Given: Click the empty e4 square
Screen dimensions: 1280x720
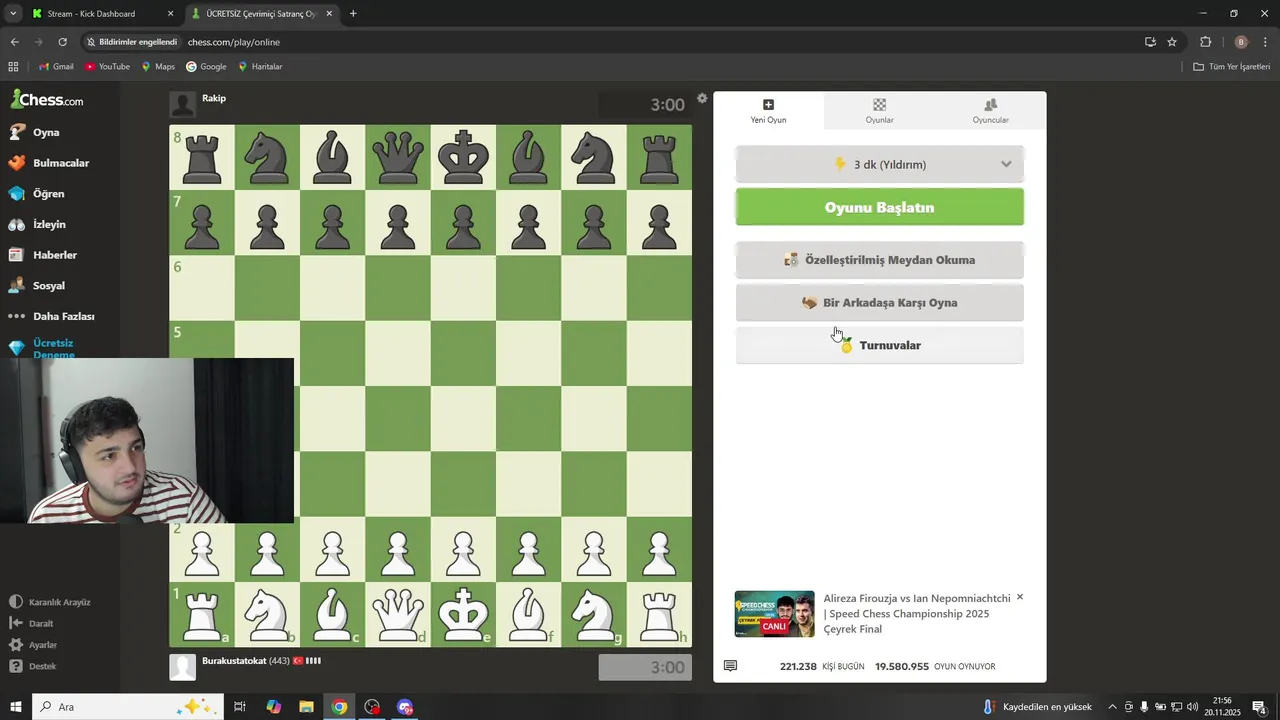Looking at the screenshot, I should click(x=463, y=419).
